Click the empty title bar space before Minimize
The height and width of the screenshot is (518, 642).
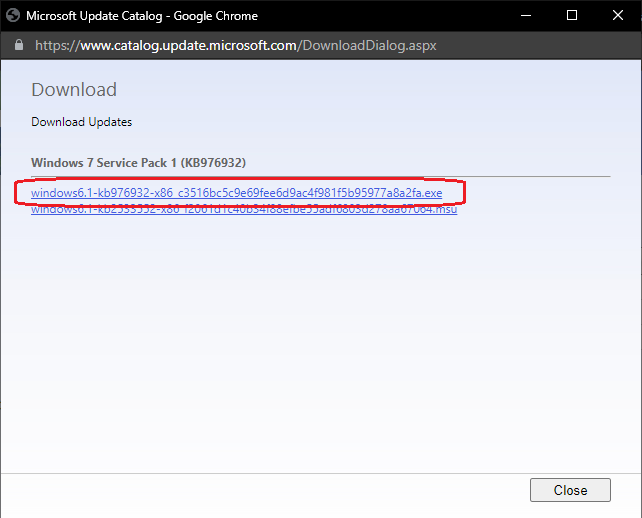coord(400,16)
